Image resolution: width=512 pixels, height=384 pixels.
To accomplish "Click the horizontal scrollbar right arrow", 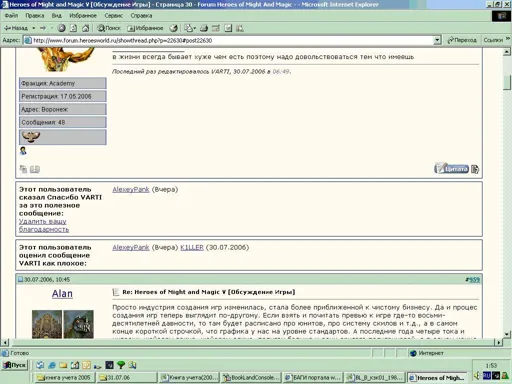I will pos(498,342).
